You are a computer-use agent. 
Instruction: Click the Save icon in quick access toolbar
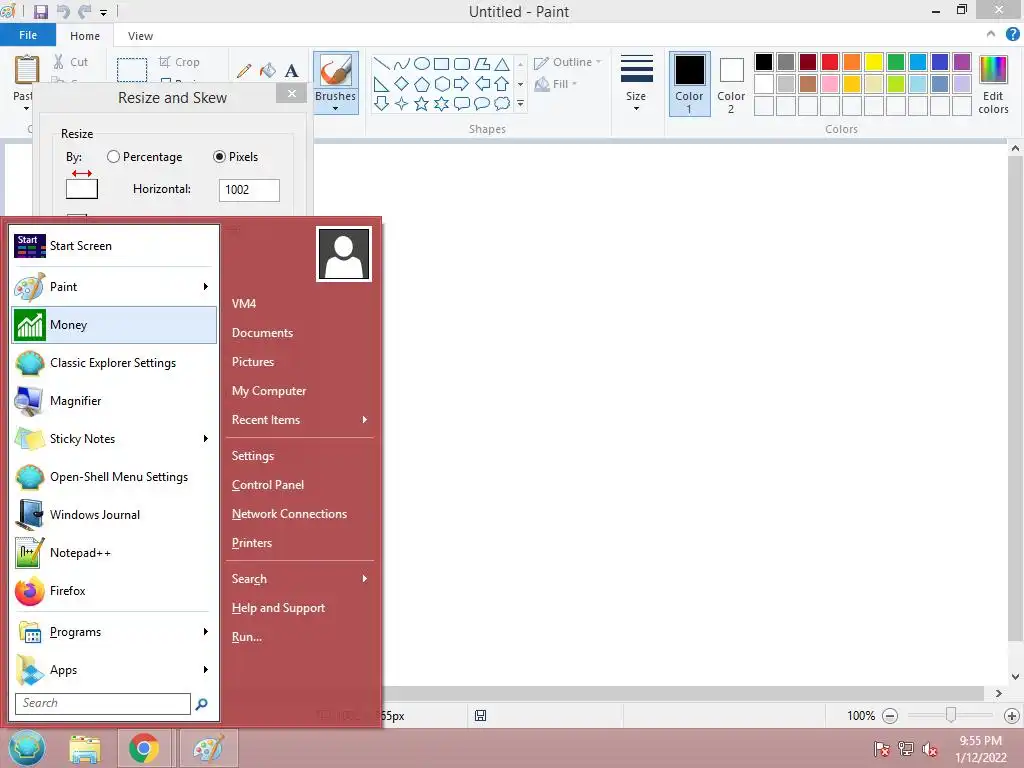(40, 12)
